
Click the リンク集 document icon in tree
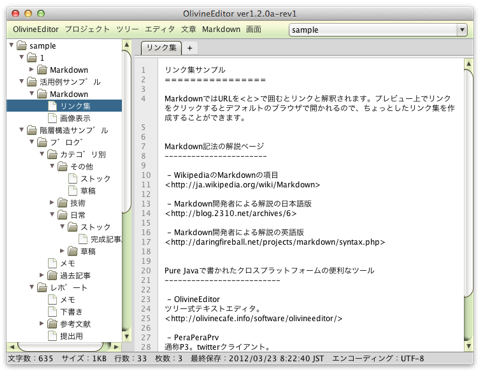tap(52, 106)
